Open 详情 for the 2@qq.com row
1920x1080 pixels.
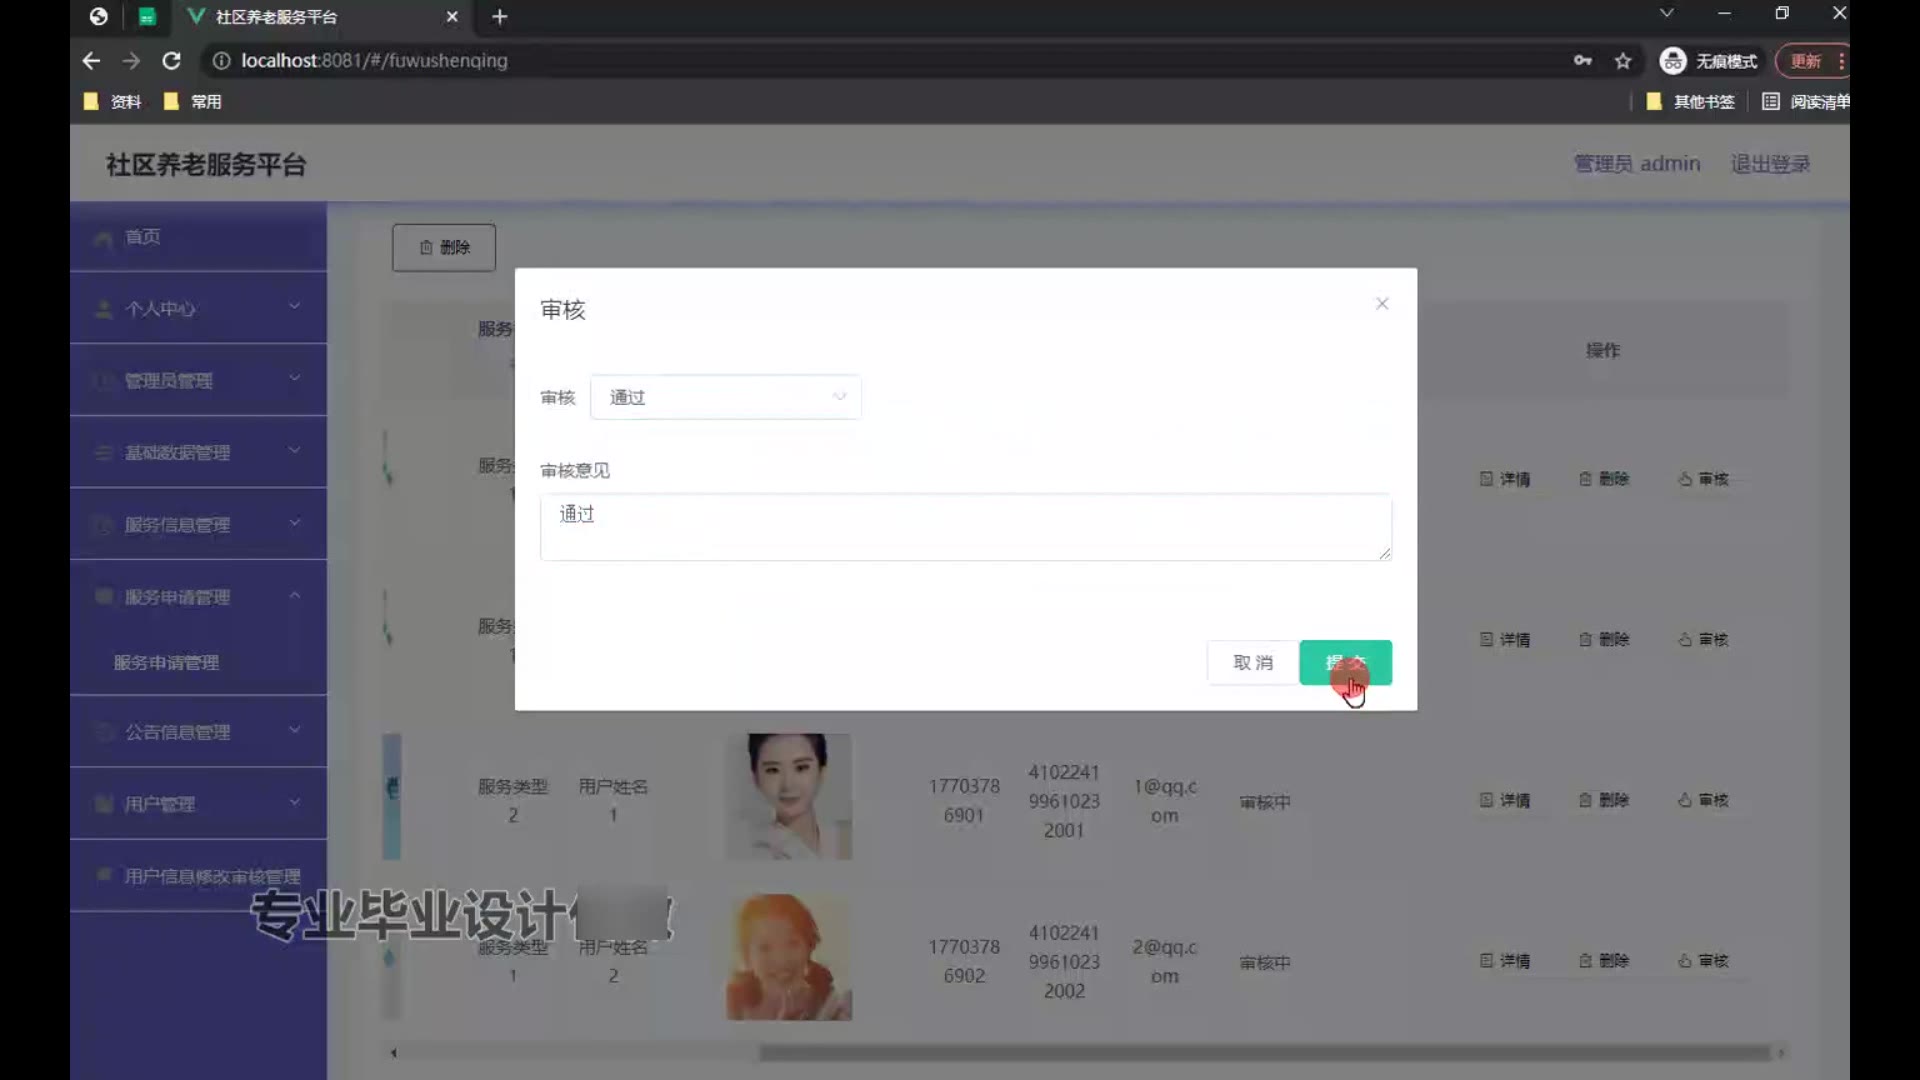pyautogui.click(x=1505, y=960)
